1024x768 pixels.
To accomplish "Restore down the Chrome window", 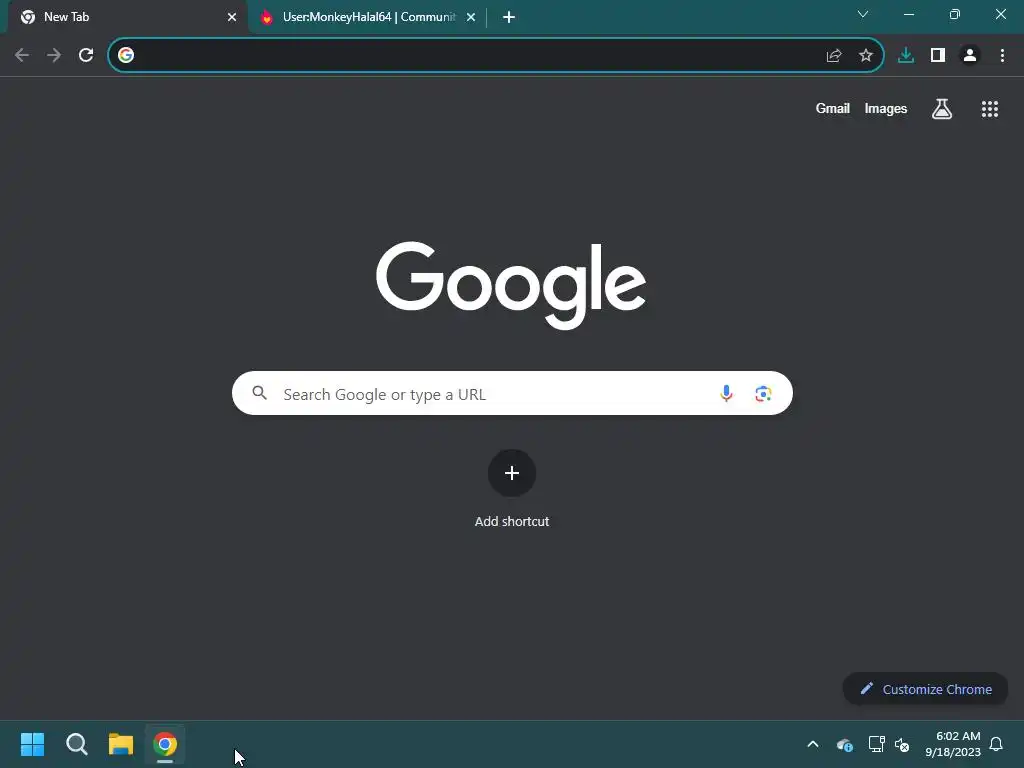I will [x=955, y=14].
